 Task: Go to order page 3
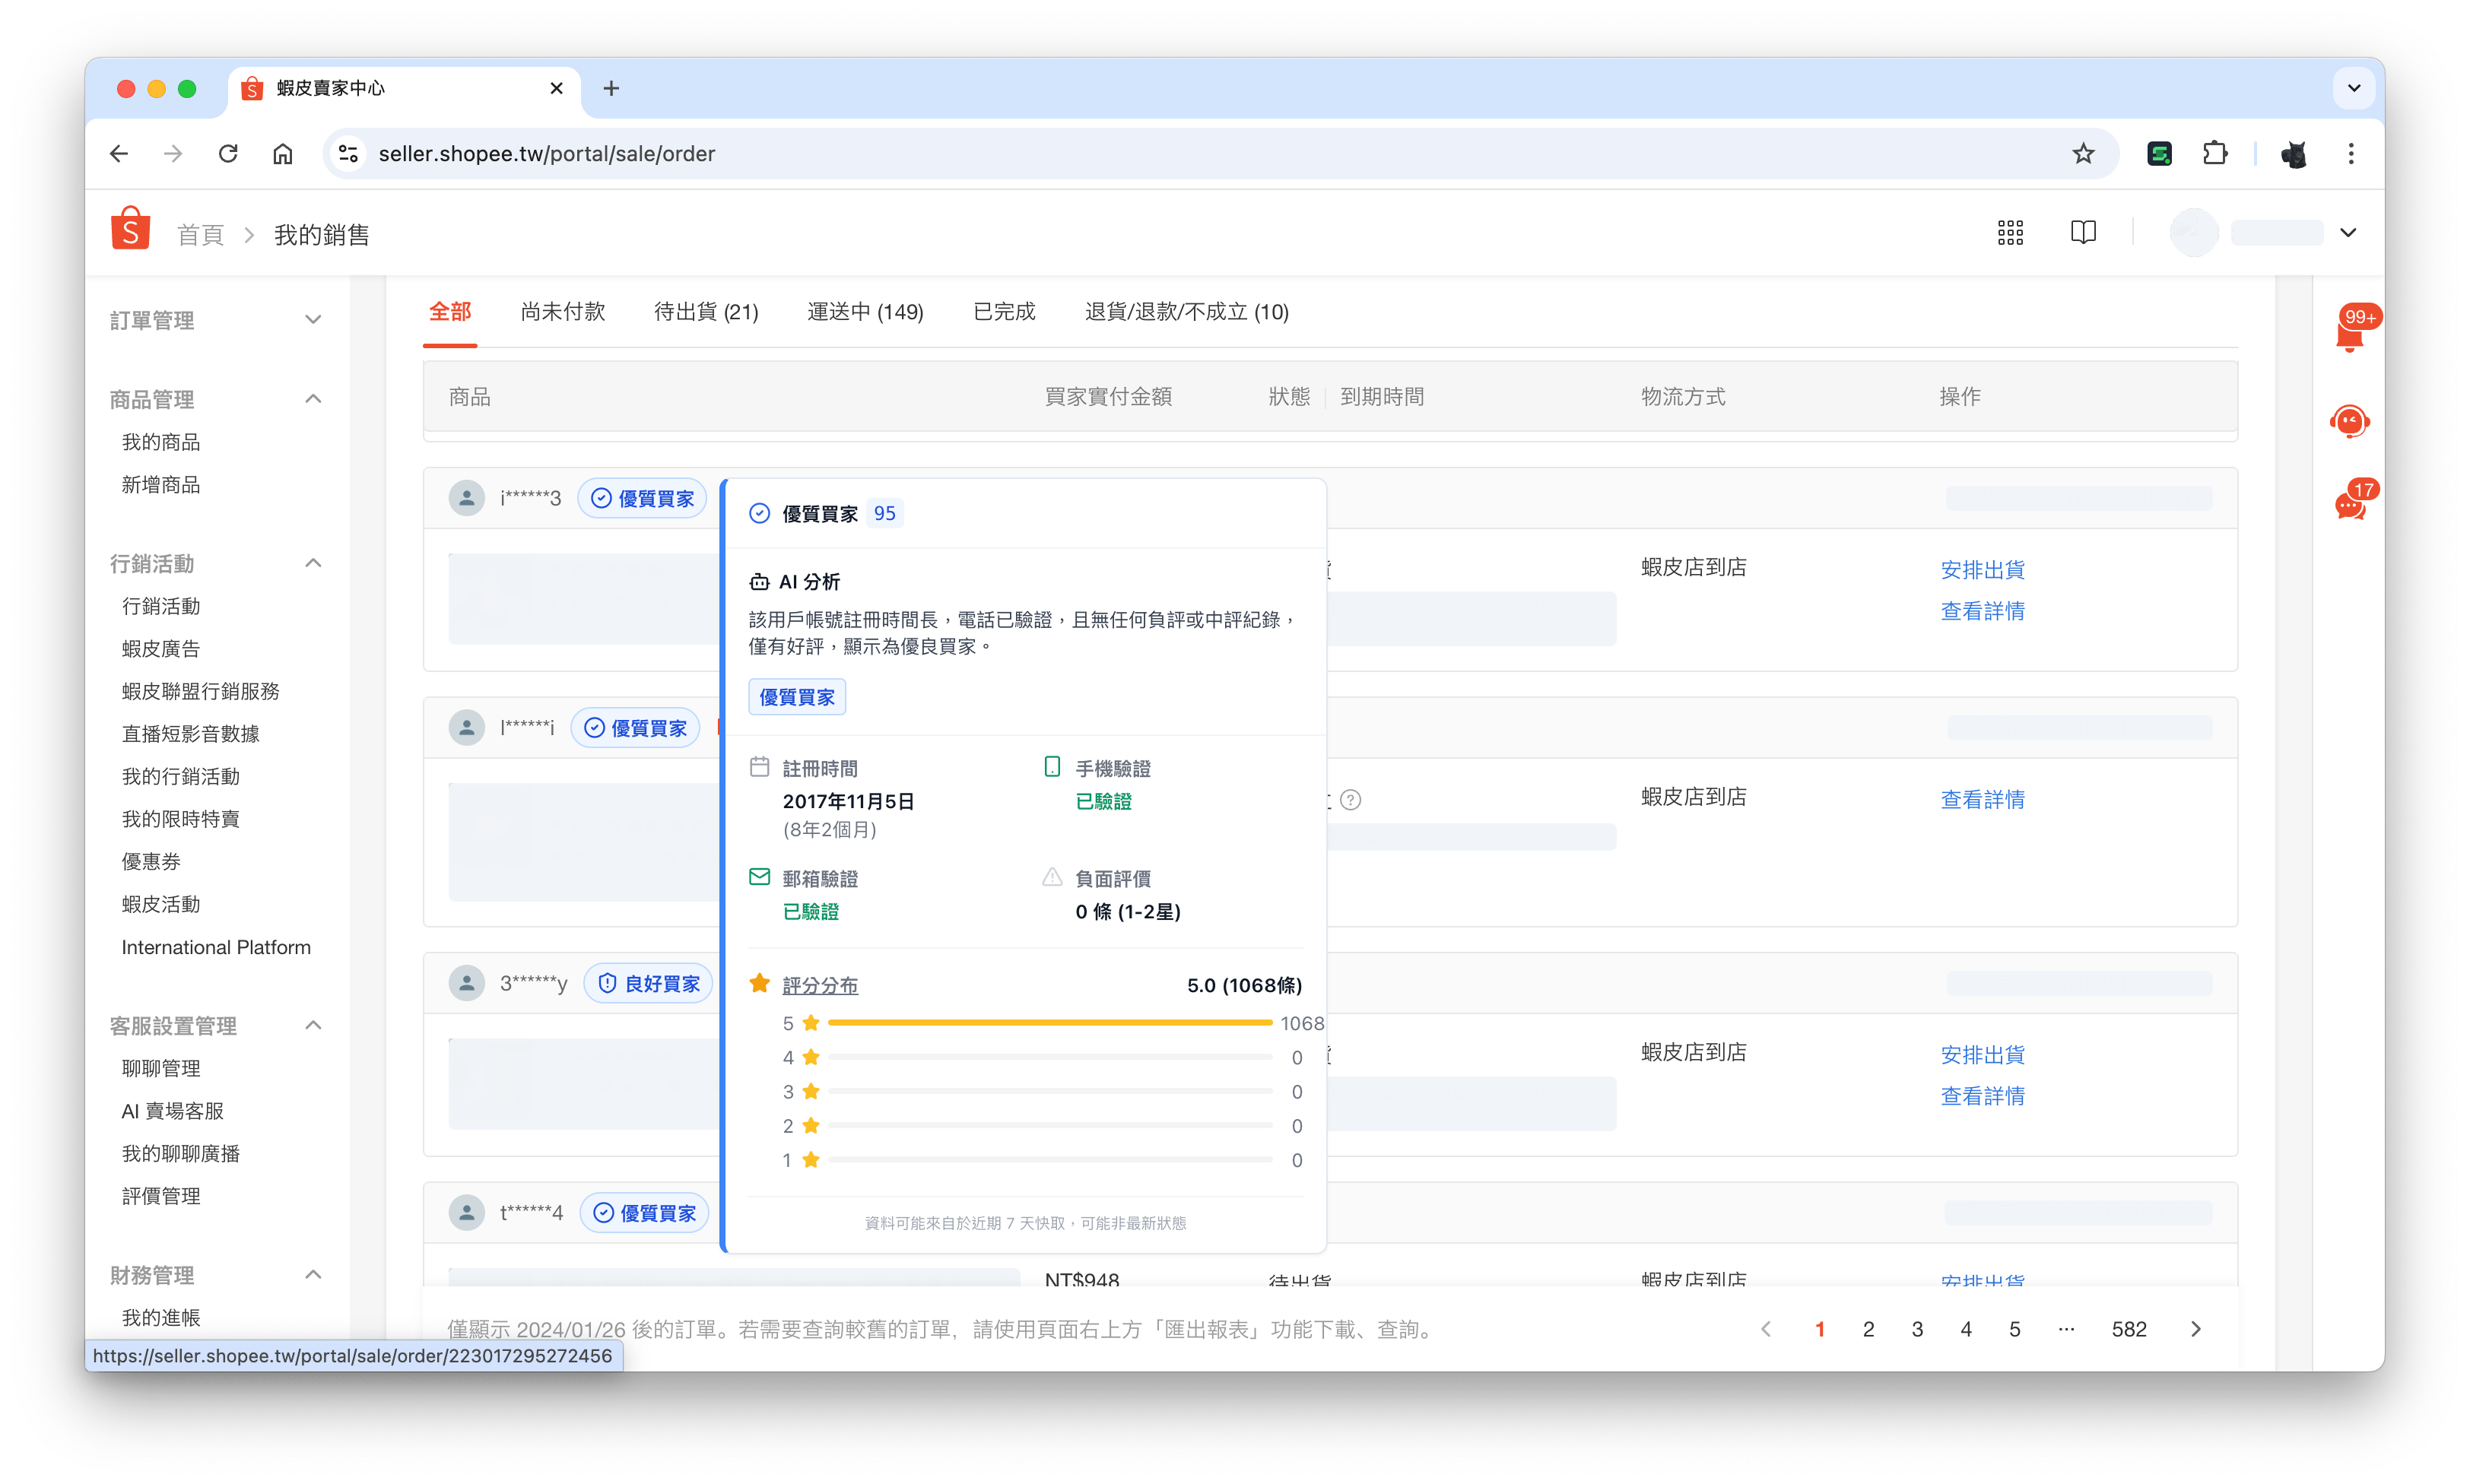pos(1916,1329)
